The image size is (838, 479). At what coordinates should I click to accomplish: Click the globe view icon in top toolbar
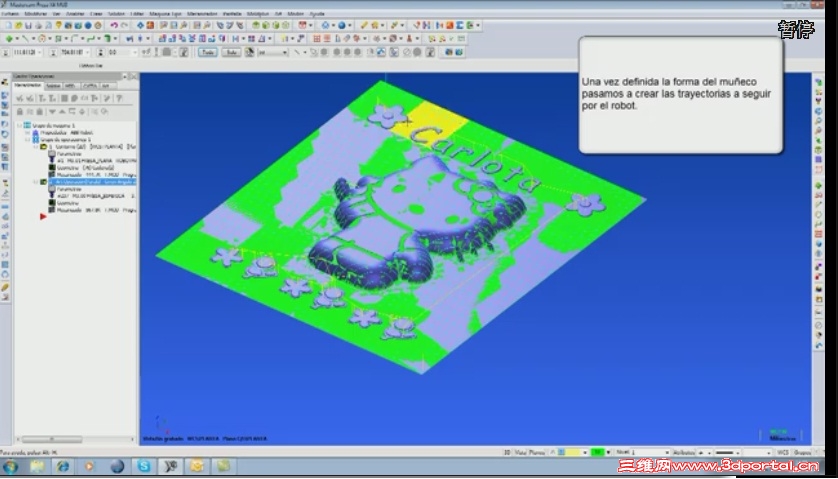pos(342,25)
